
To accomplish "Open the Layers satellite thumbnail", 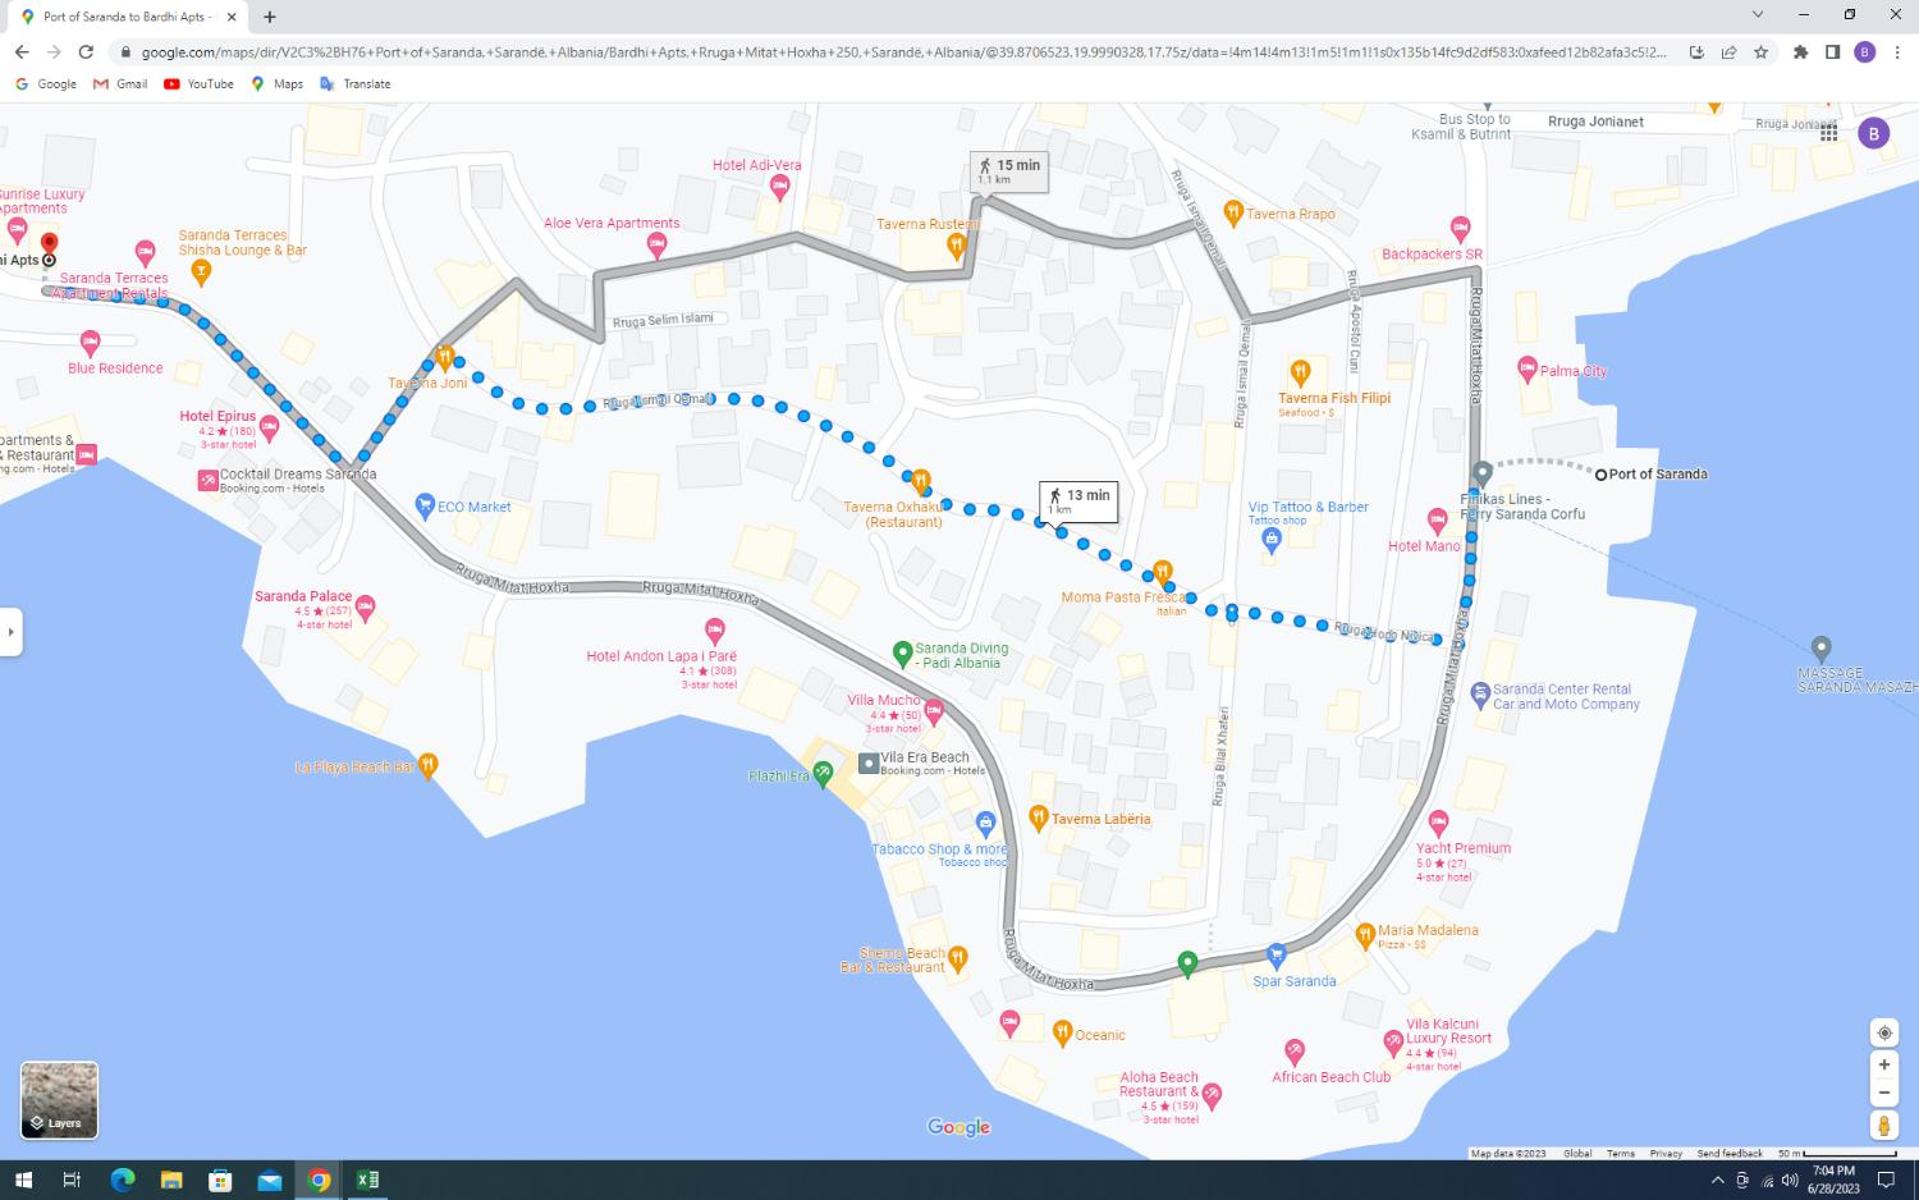I will 59,1100.
